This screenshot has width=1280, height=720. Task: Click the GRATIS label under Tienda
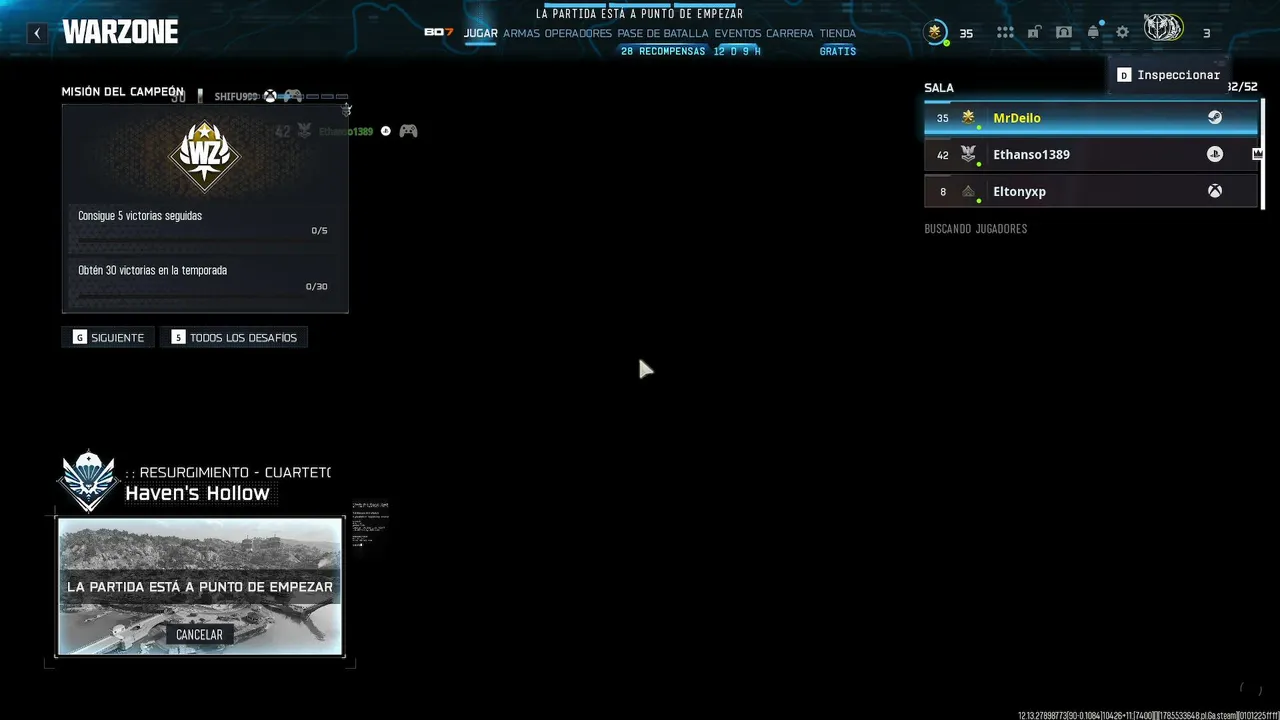pyautogui.click(x=838, y=51)
